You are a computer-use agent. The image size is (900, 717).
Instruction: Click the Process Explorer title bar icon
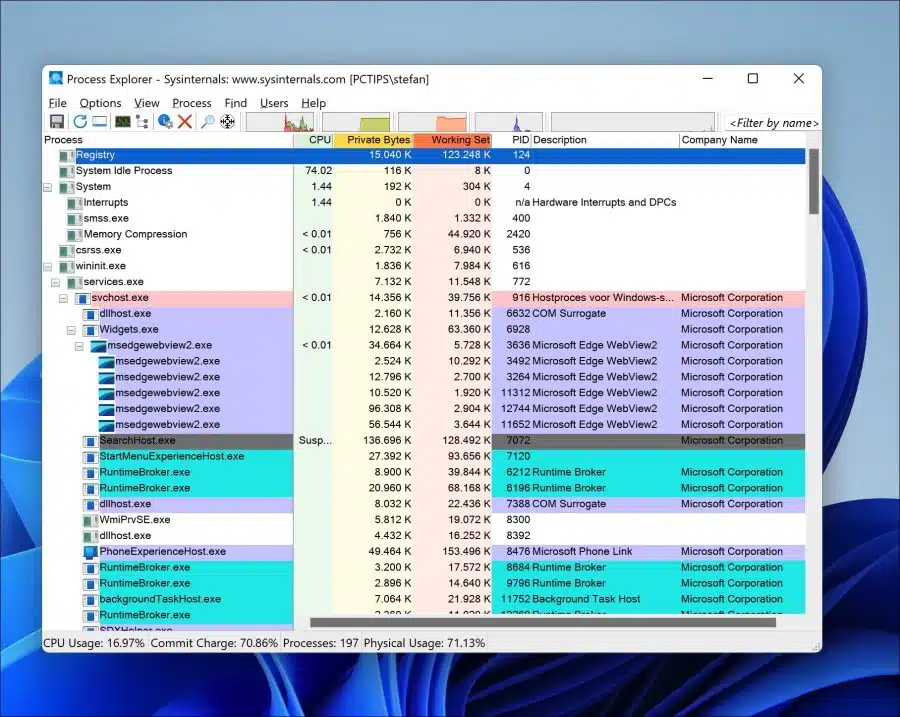pyautogui.click(x=56, y=78)
